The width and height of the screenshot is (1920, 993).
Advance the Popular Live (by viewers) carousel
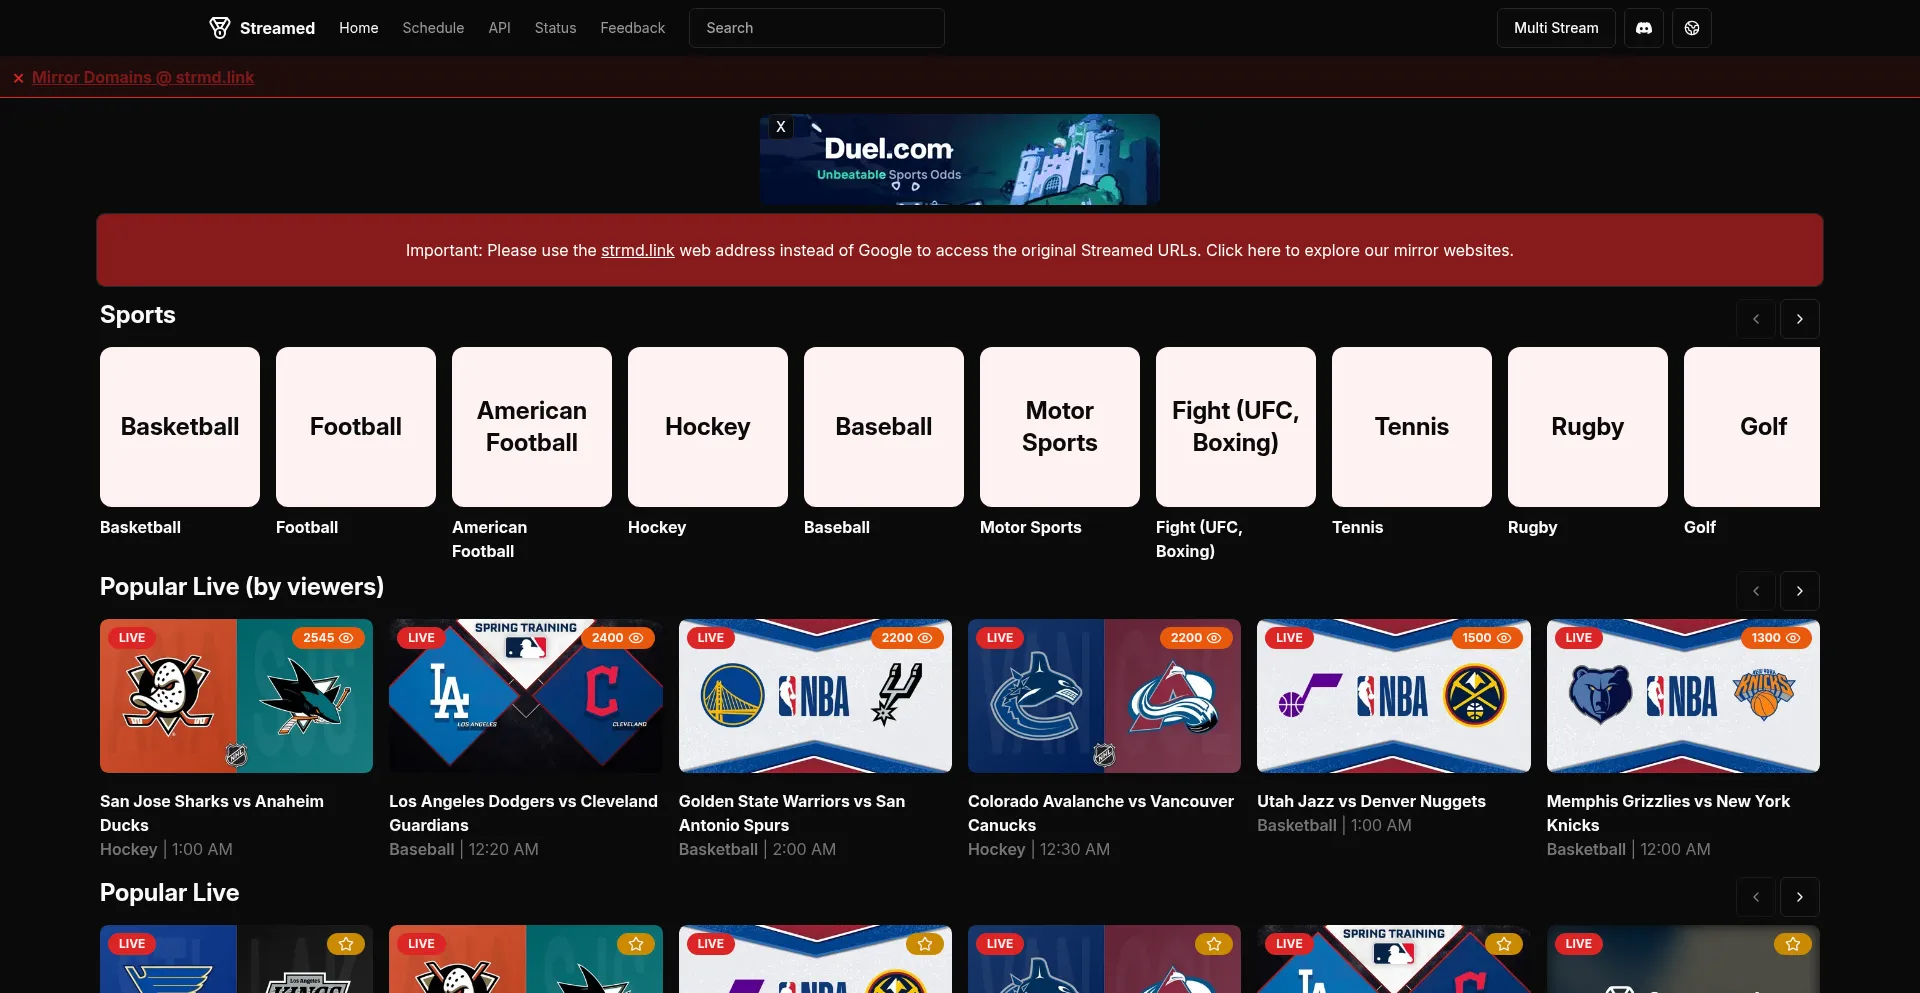1800,591
